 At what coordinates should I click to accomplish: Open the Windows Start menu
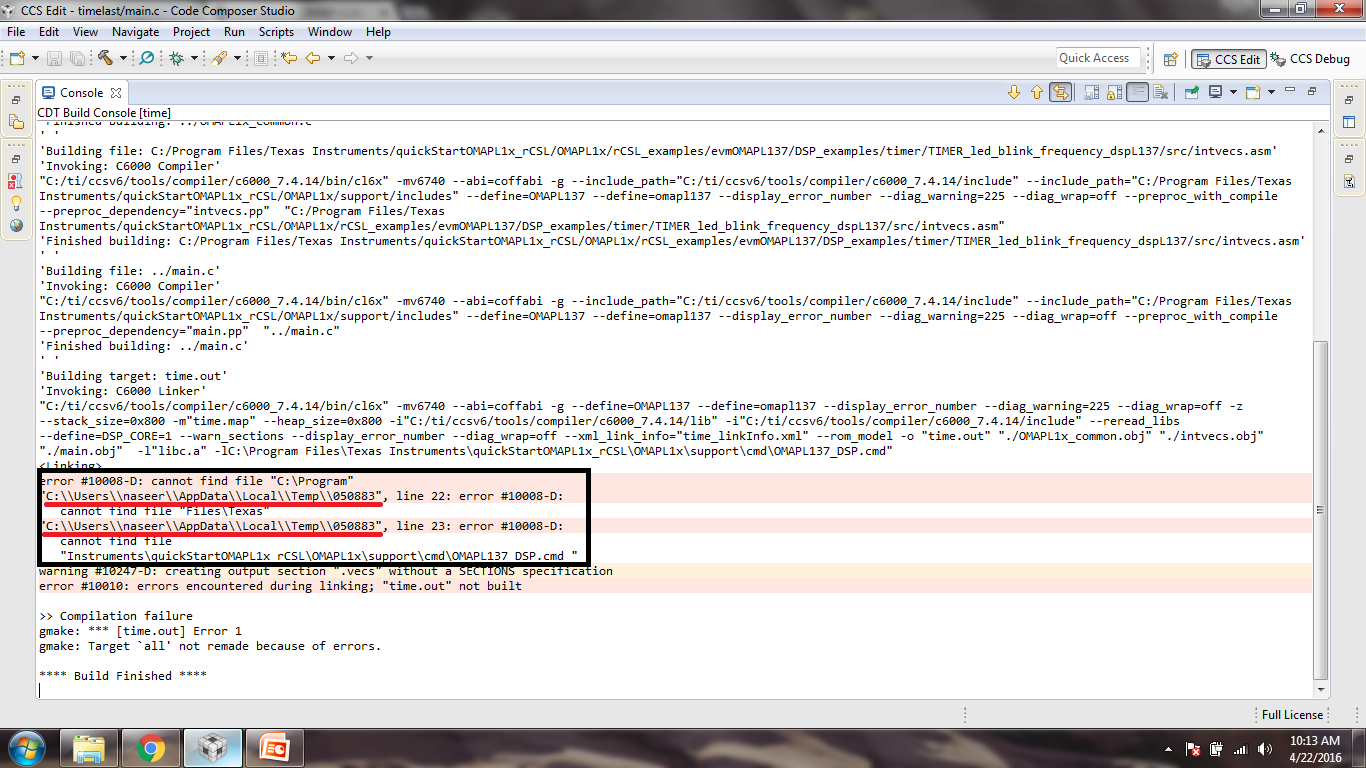[26, 748]
